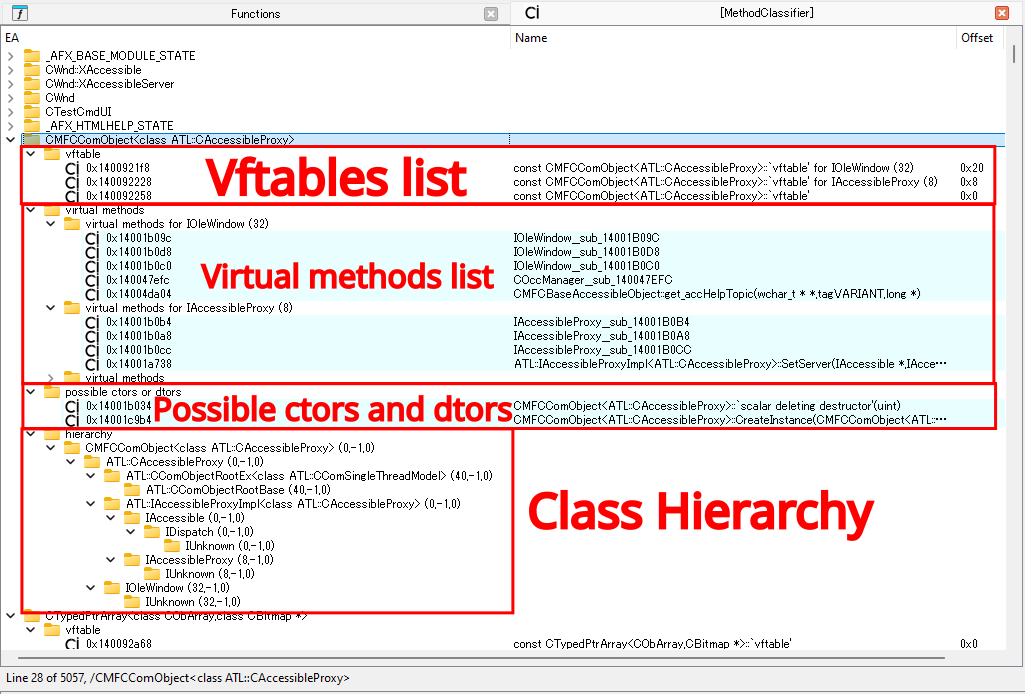Collapse virtual methods for IAccessibleProxy (8)
The width and height of the screenshot is (1025, 694).
coord(51,308)
